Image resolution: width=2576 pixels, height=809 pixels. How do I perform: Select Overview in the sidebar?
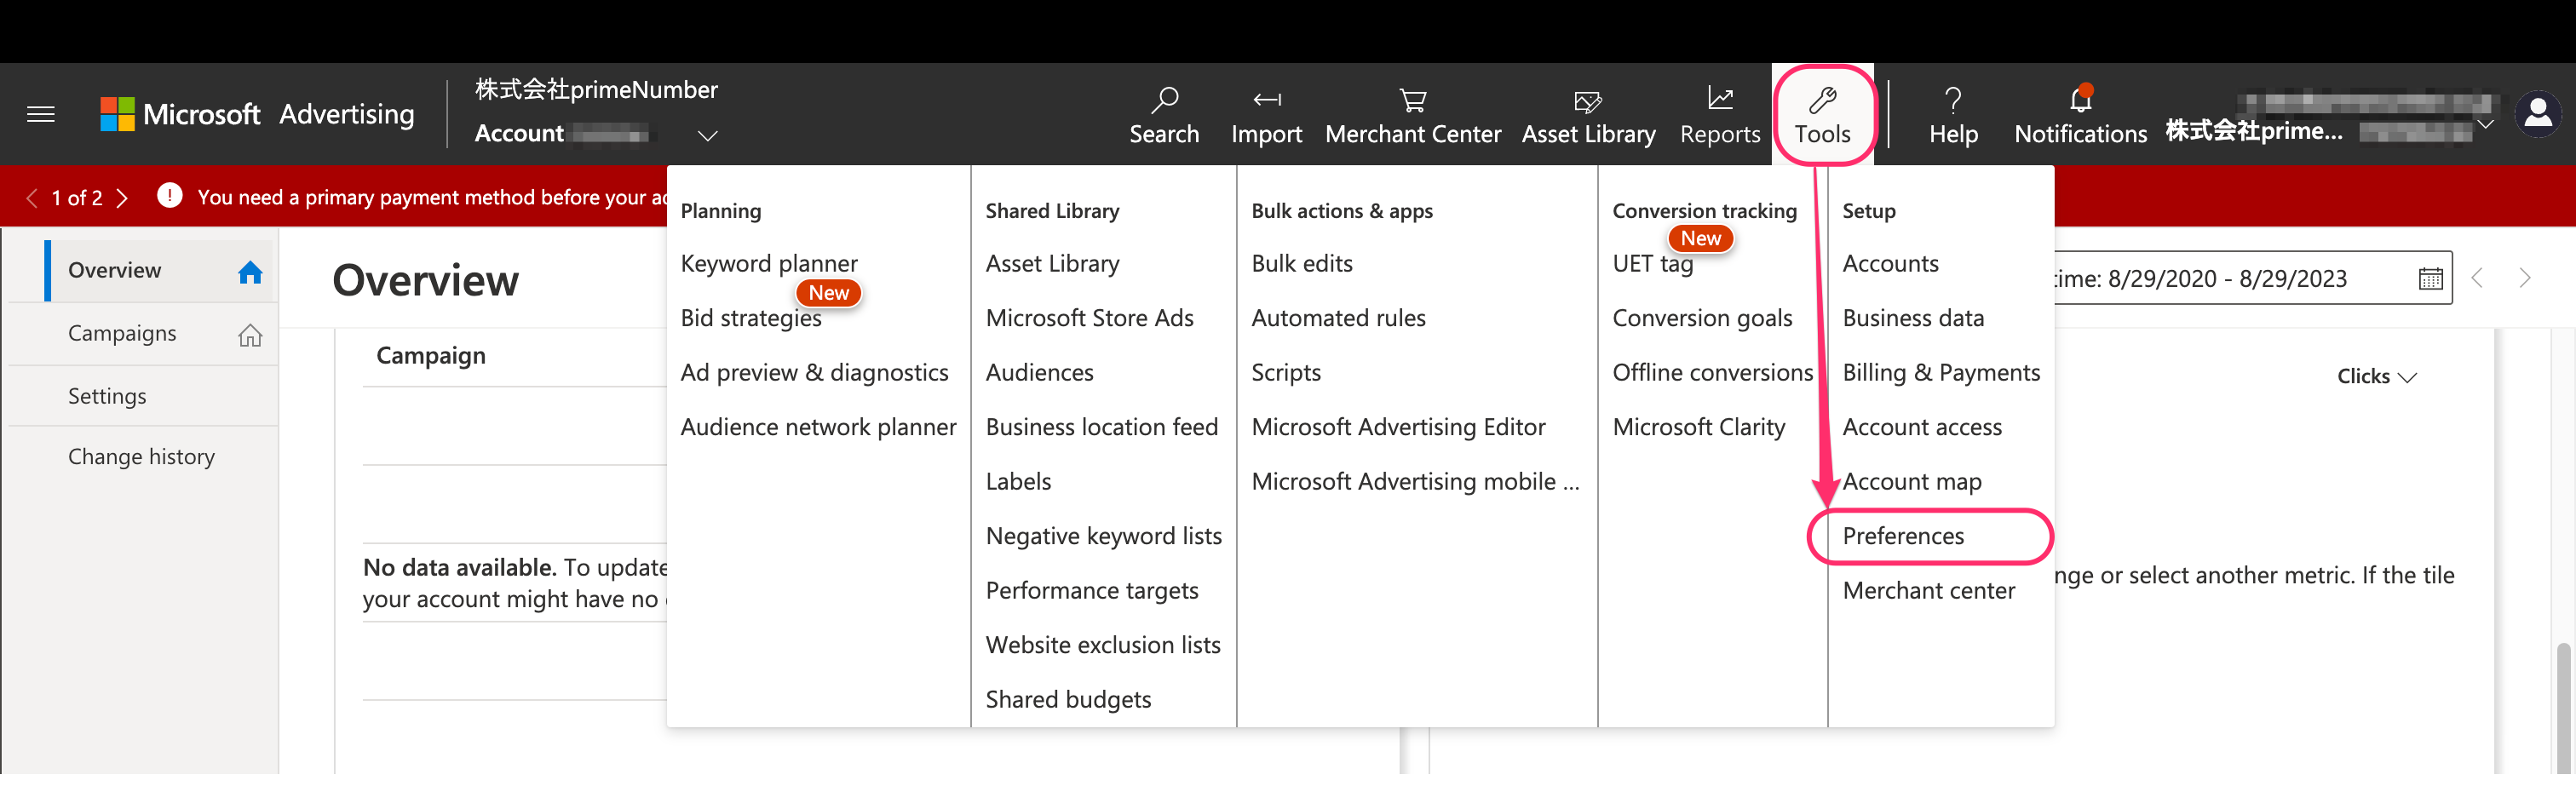pos(162,271)
